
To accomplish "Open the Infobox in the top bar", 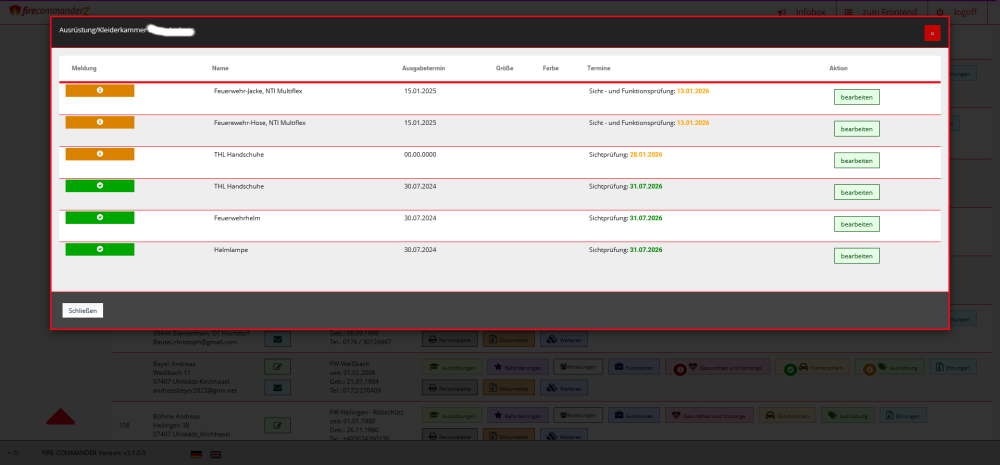I will (802, 11).
